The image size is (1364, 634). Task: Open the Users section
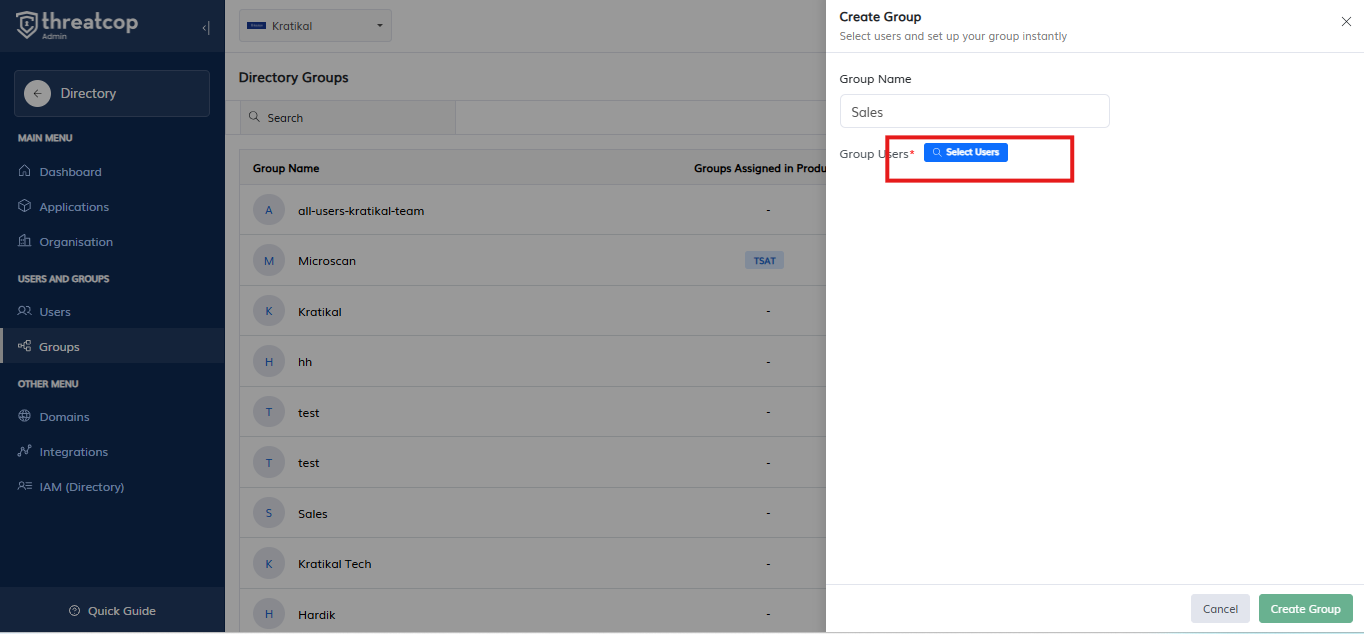pos(55,312)
